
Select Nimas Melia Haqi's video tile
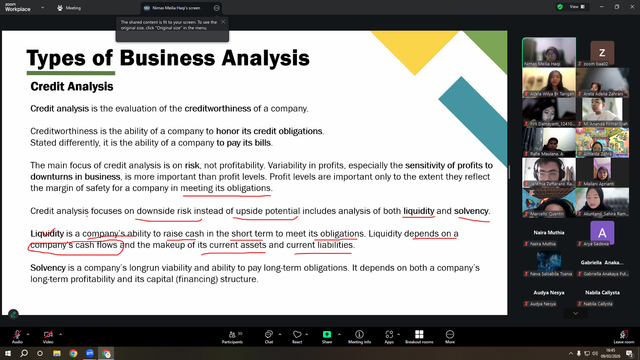coord(549,52)
